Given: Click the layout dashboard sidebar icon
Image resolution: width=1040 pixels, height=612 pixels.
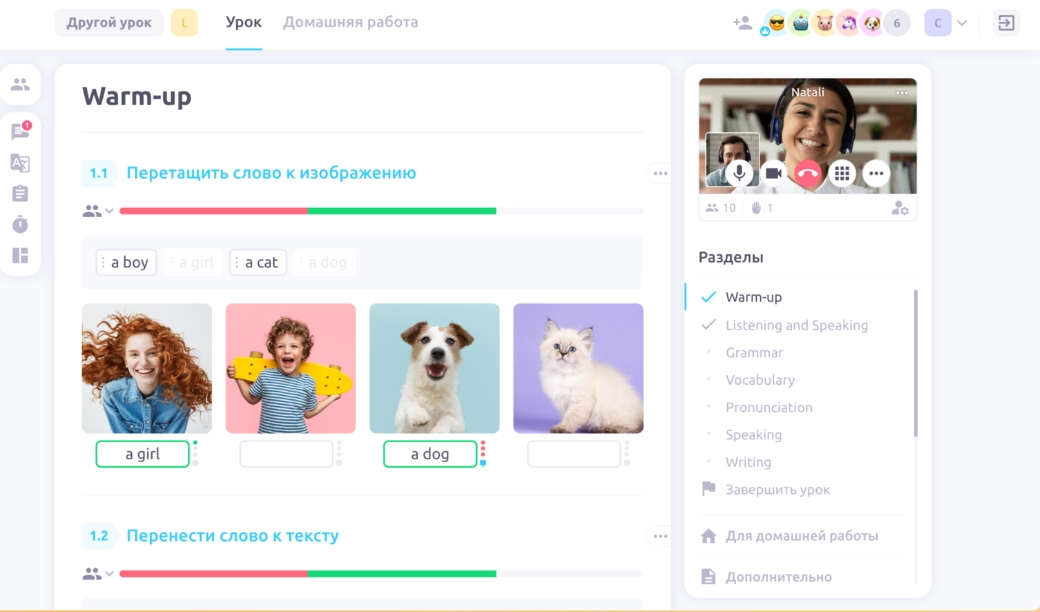Looking at the screenshot, I should coord(20,255).
